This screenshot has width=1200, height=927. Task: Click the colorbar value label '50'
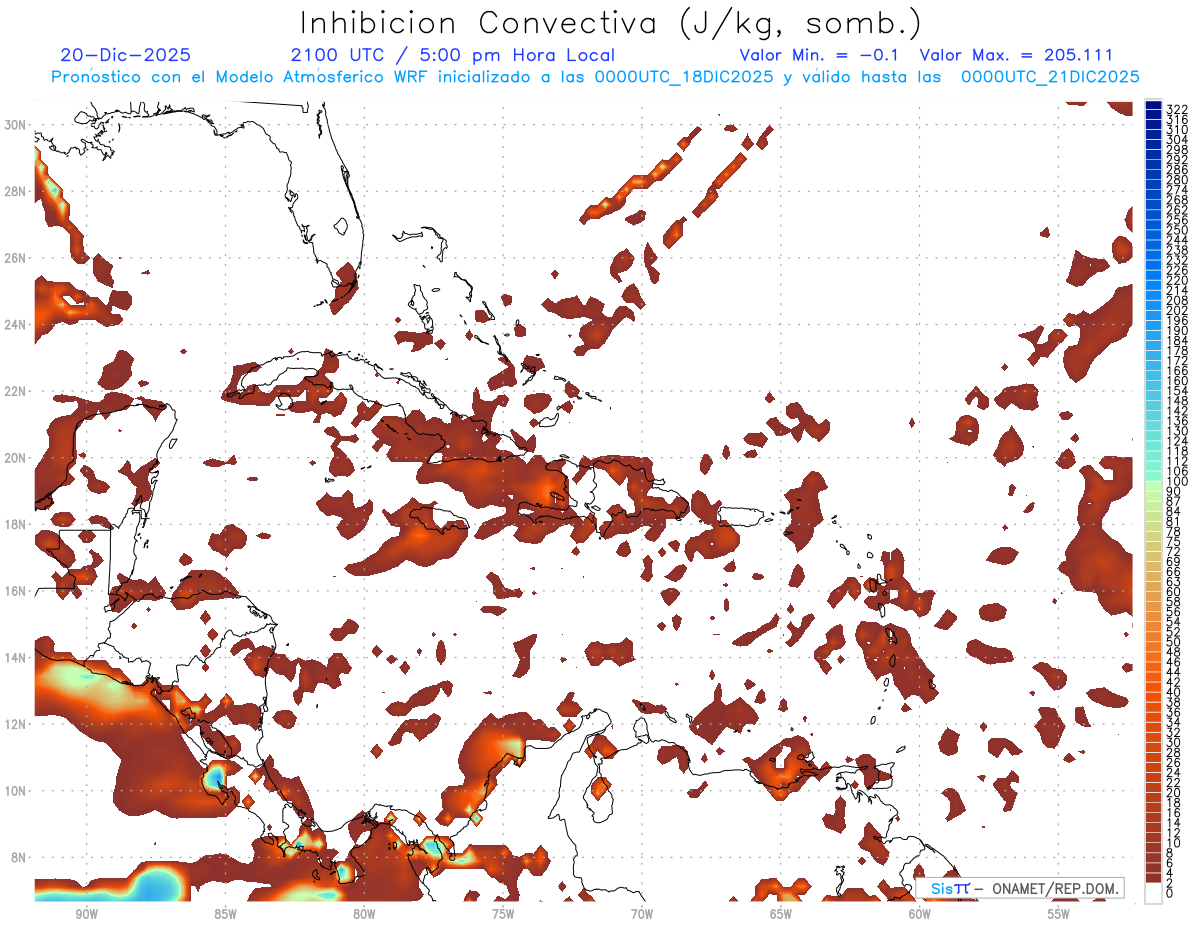click(x=1174, y=641)
